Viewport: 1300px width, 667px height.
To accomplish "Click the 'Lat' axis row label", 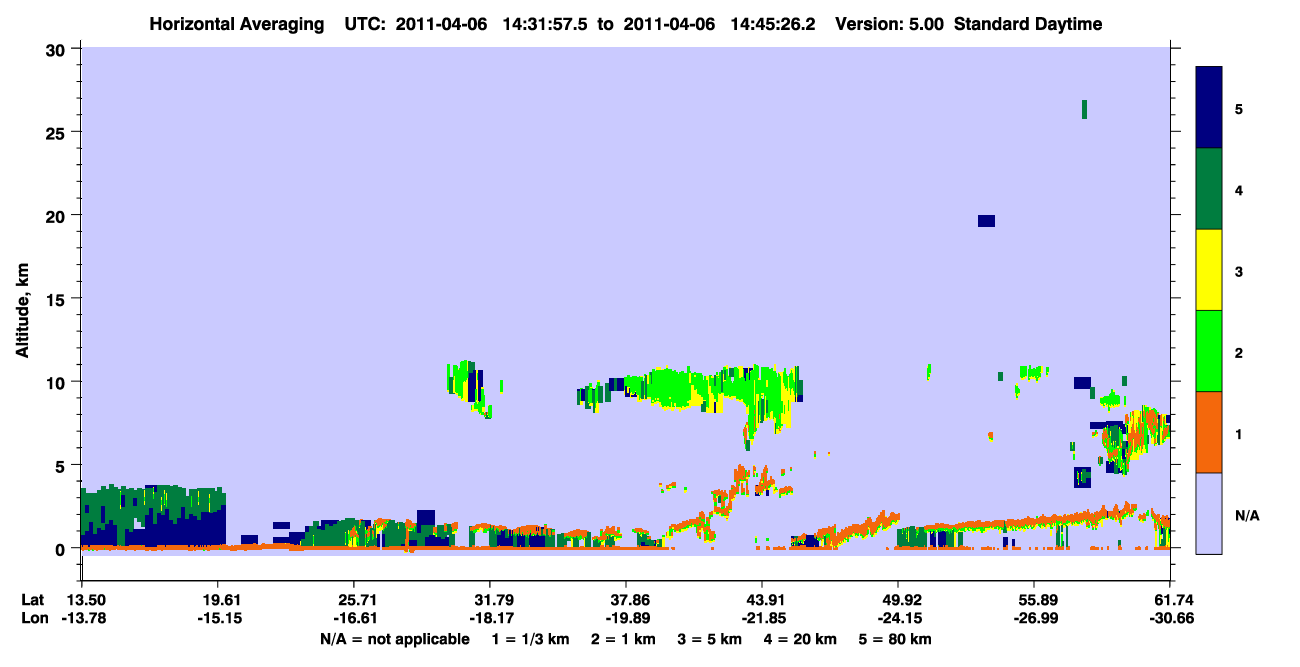I will (x=32, y=600).
